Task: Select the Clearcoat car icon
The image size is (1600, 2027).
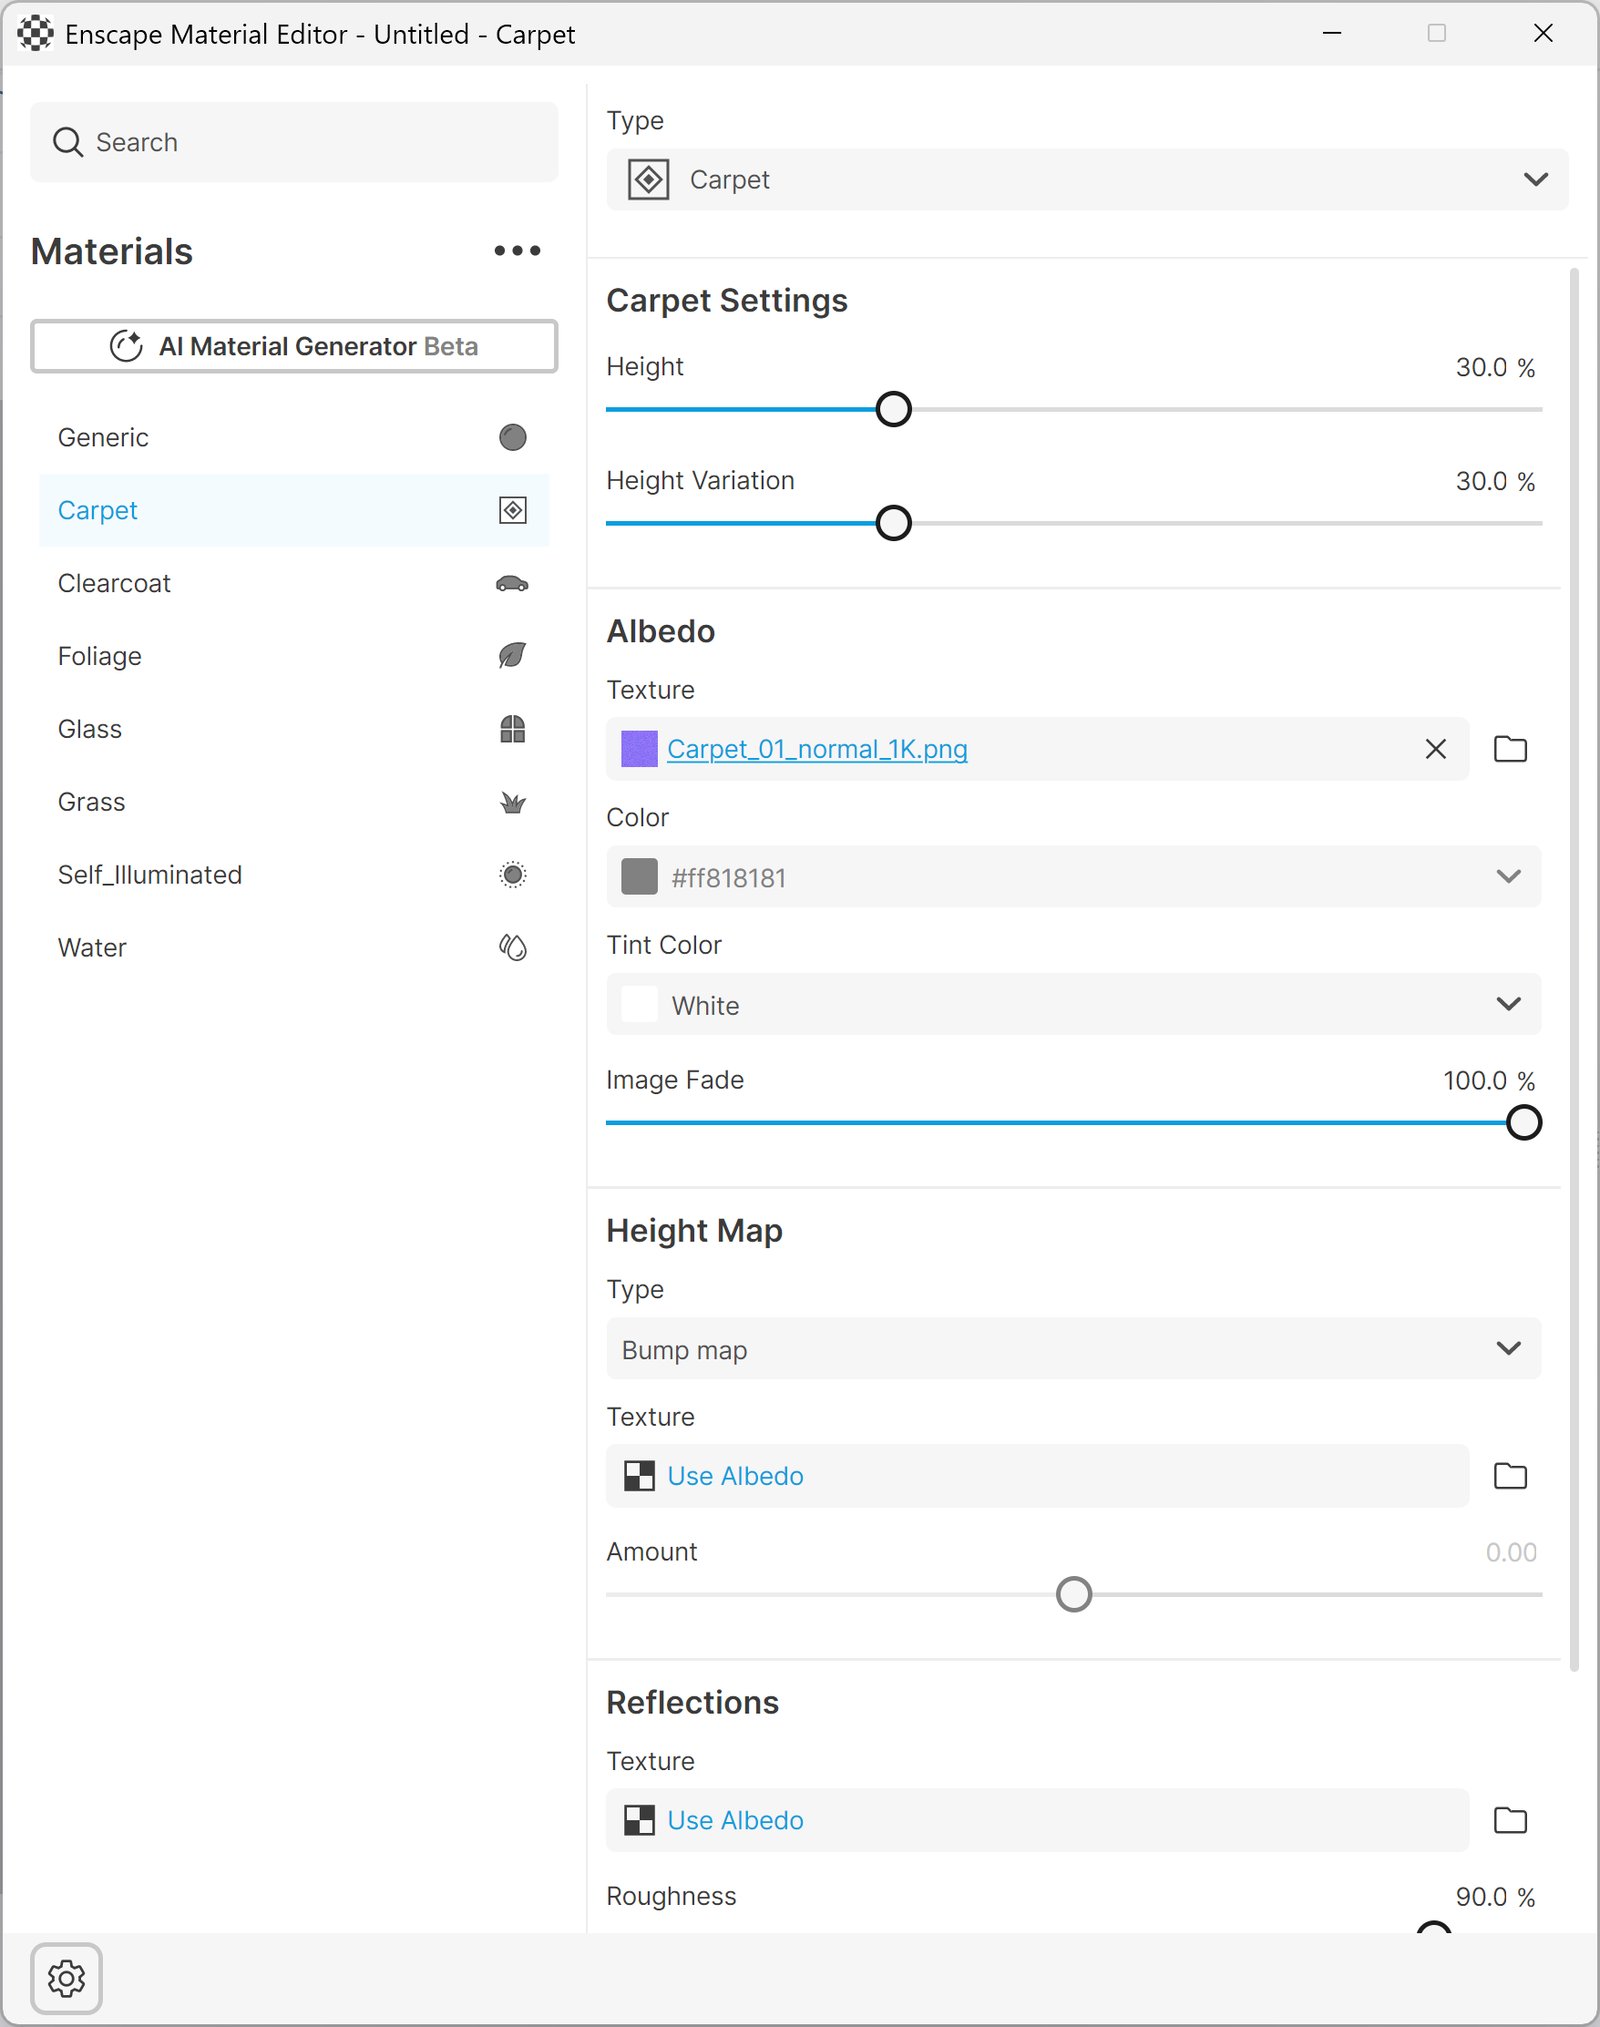Action: pos(512,583)
